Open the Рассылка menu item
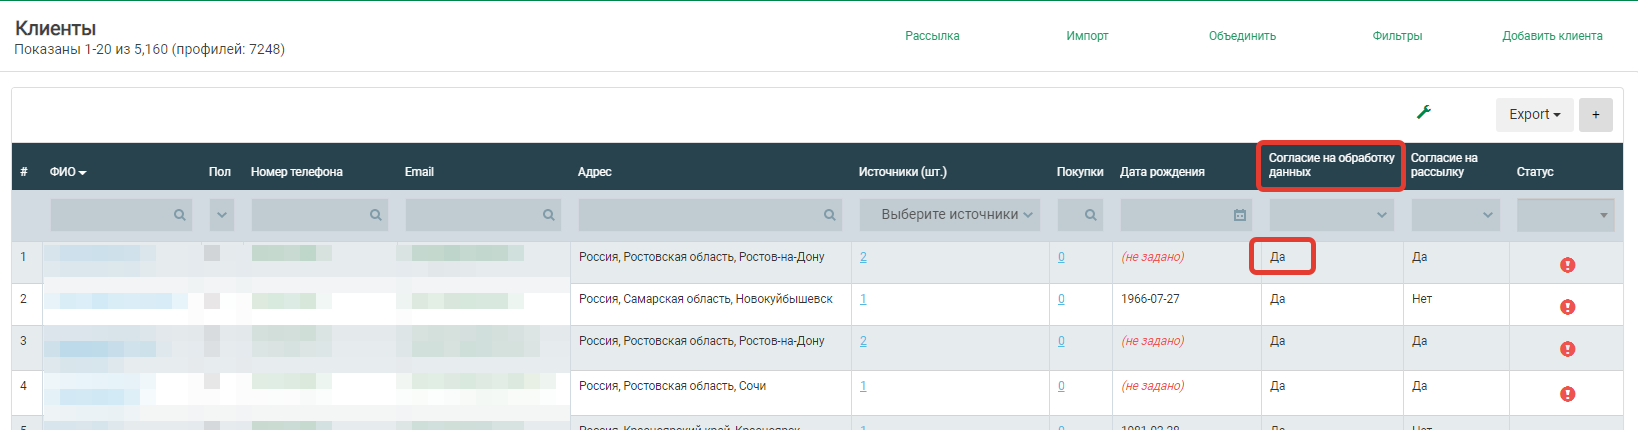Viewport: 1638px width, 430px height. (932, 36)
